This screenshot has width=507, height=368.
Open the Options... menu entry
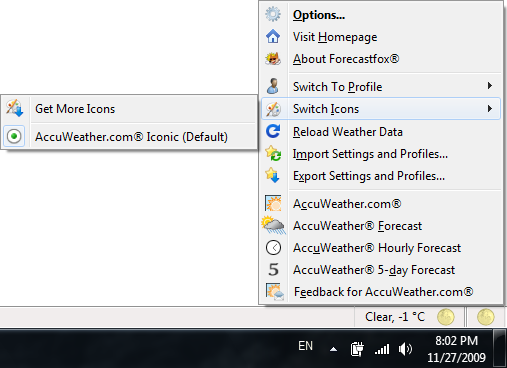[x=381, y=14]
